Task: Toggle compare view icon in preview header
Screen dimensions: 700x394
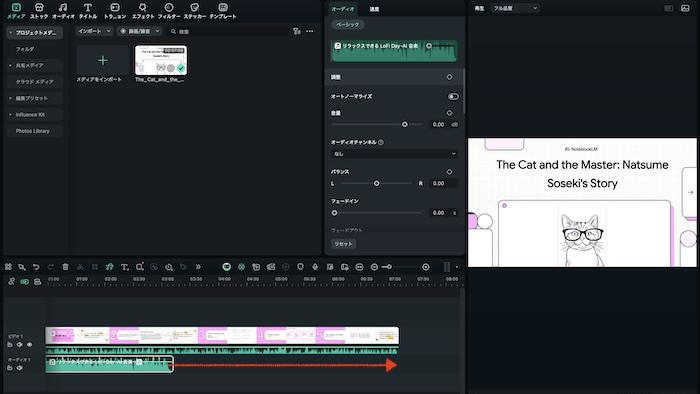Action: click(x=668, y=8)
